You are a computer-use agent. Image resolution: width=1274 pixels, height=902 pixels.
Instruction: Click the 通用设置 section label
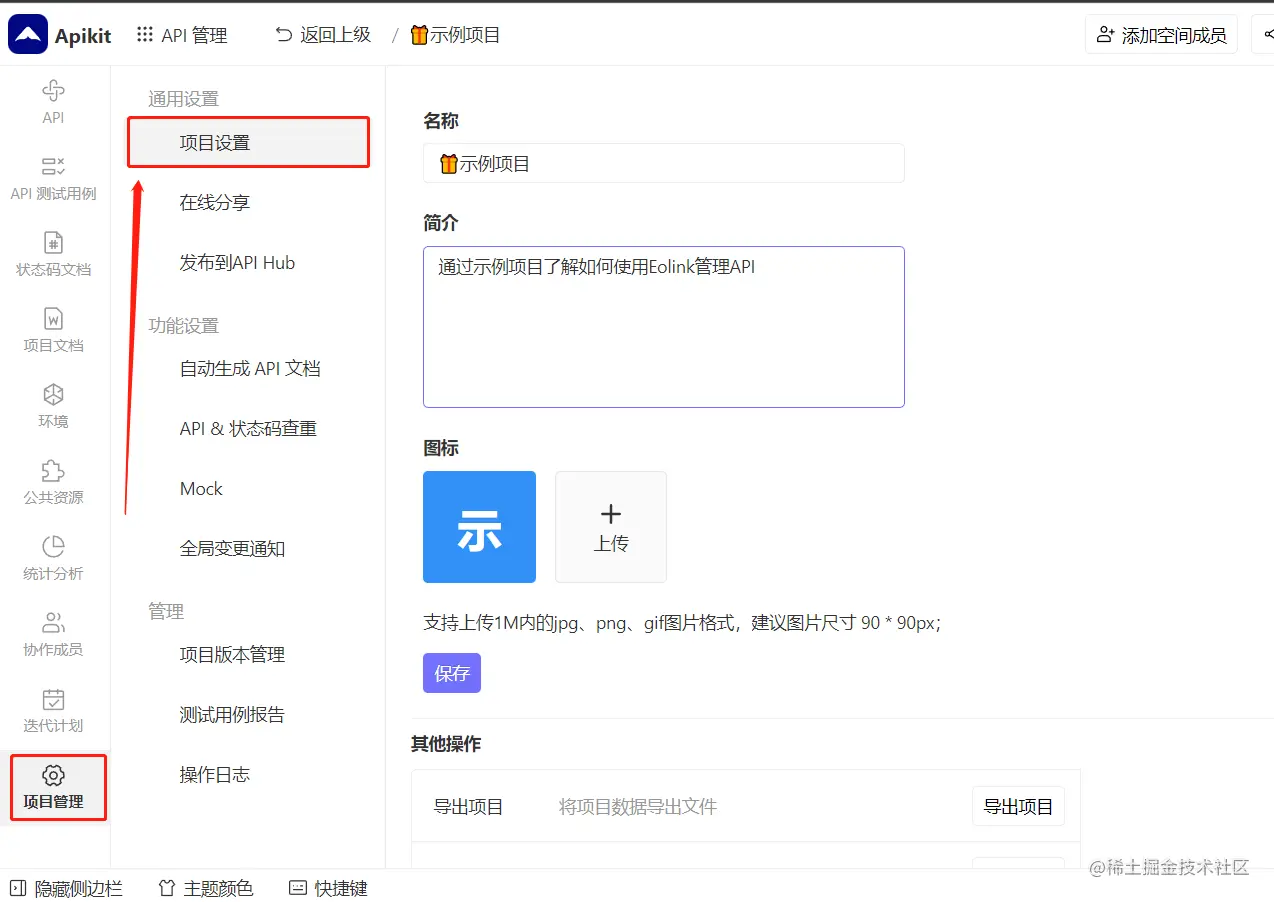pos(183,99)
